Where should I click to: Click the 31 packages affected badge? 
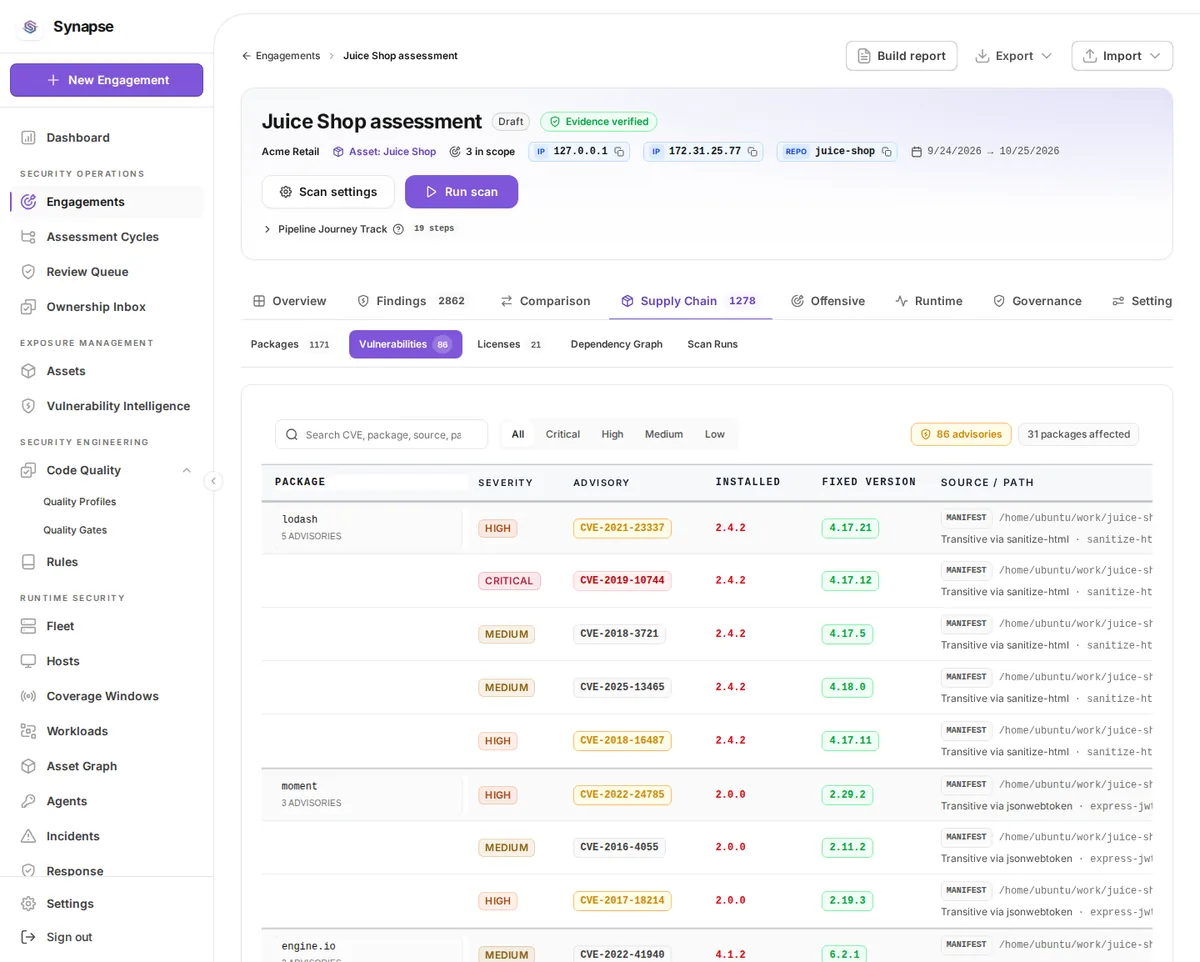(x=1078, y=434)
